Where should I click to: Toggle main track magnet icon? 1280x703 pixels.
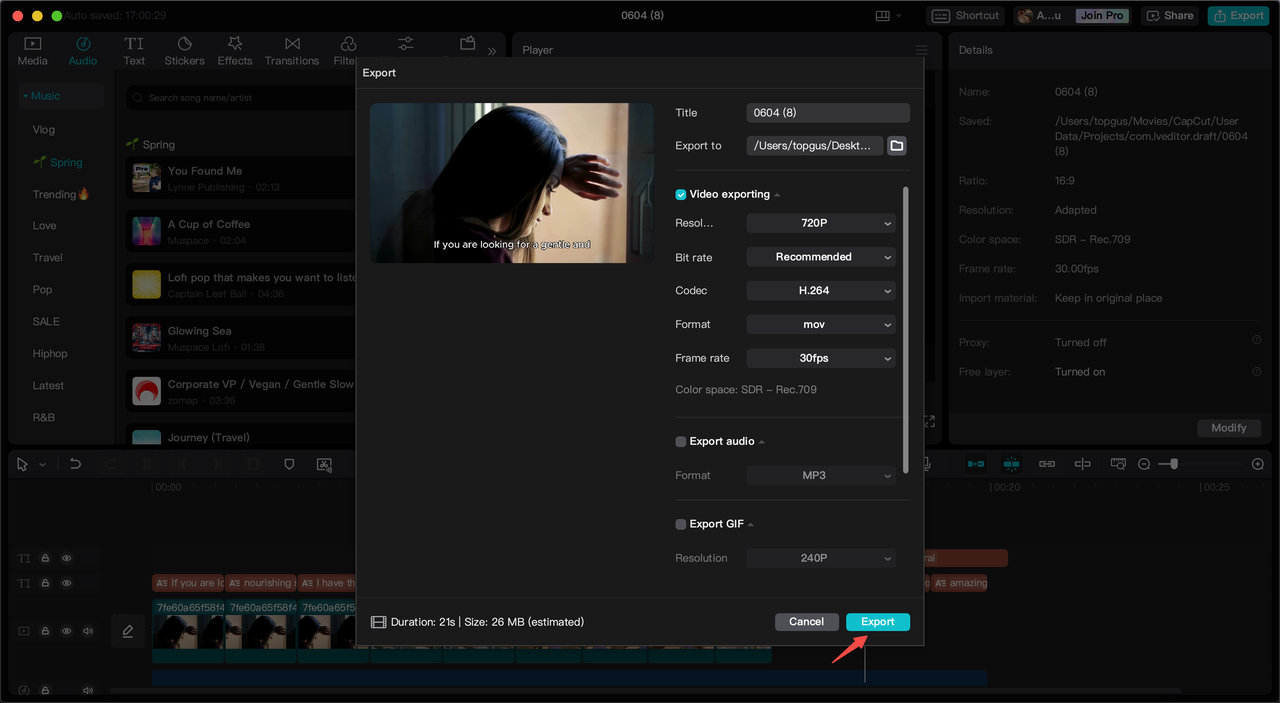click(976, 464)
